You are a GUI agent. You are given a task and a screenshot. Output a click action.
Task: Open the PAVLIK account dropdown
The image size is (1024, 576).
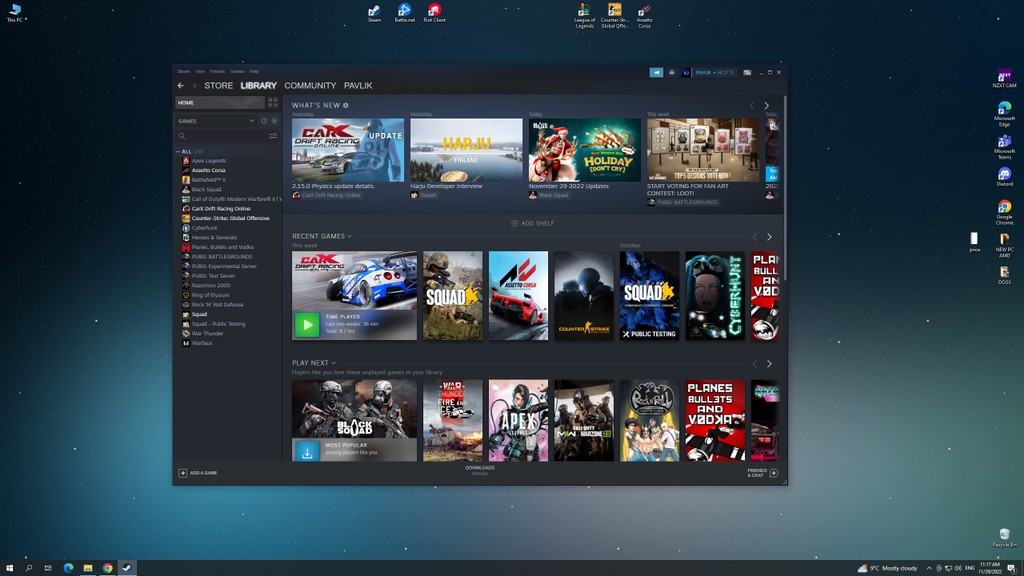click(714, 72)
